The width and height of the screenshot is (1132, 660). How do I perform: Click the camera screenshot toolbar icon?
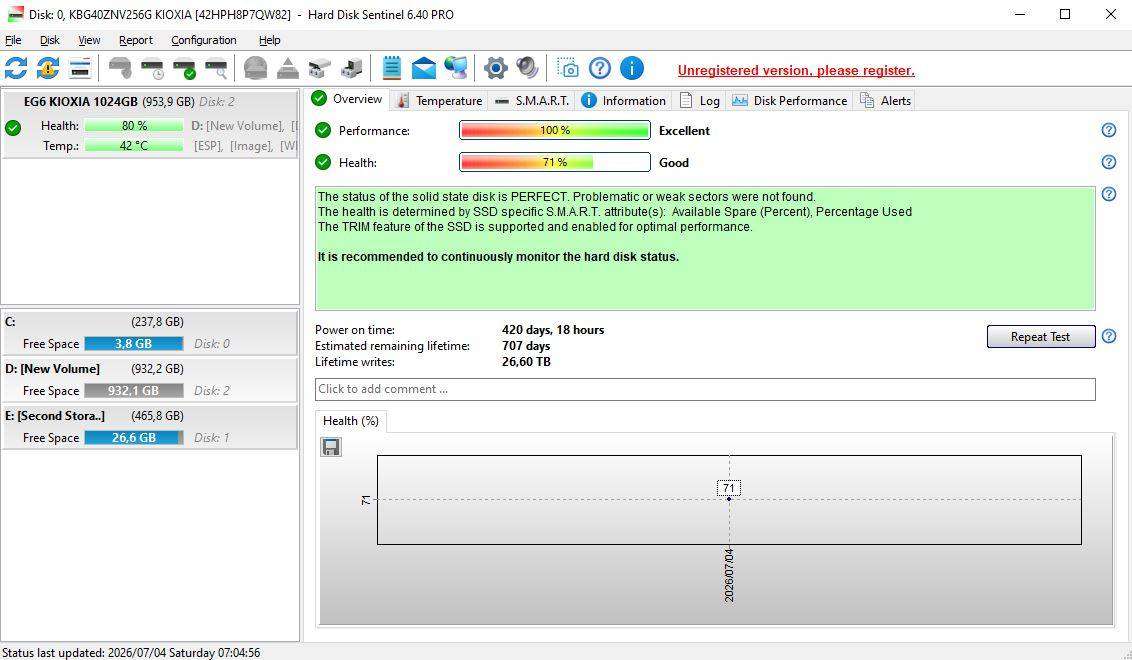coord(568,69)
